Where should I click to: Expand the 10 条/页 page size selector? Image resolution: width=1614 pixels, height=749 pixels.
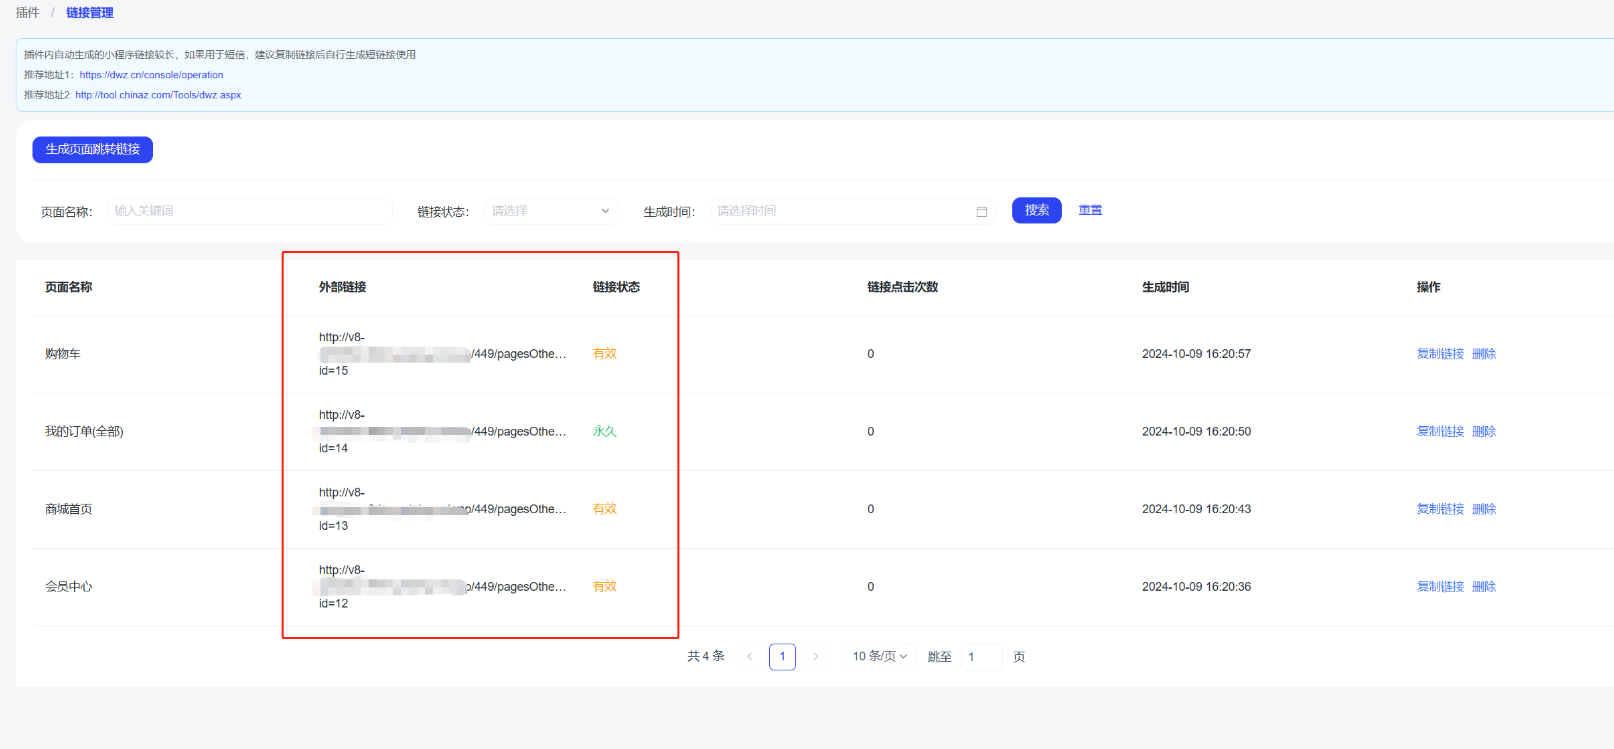879,657
